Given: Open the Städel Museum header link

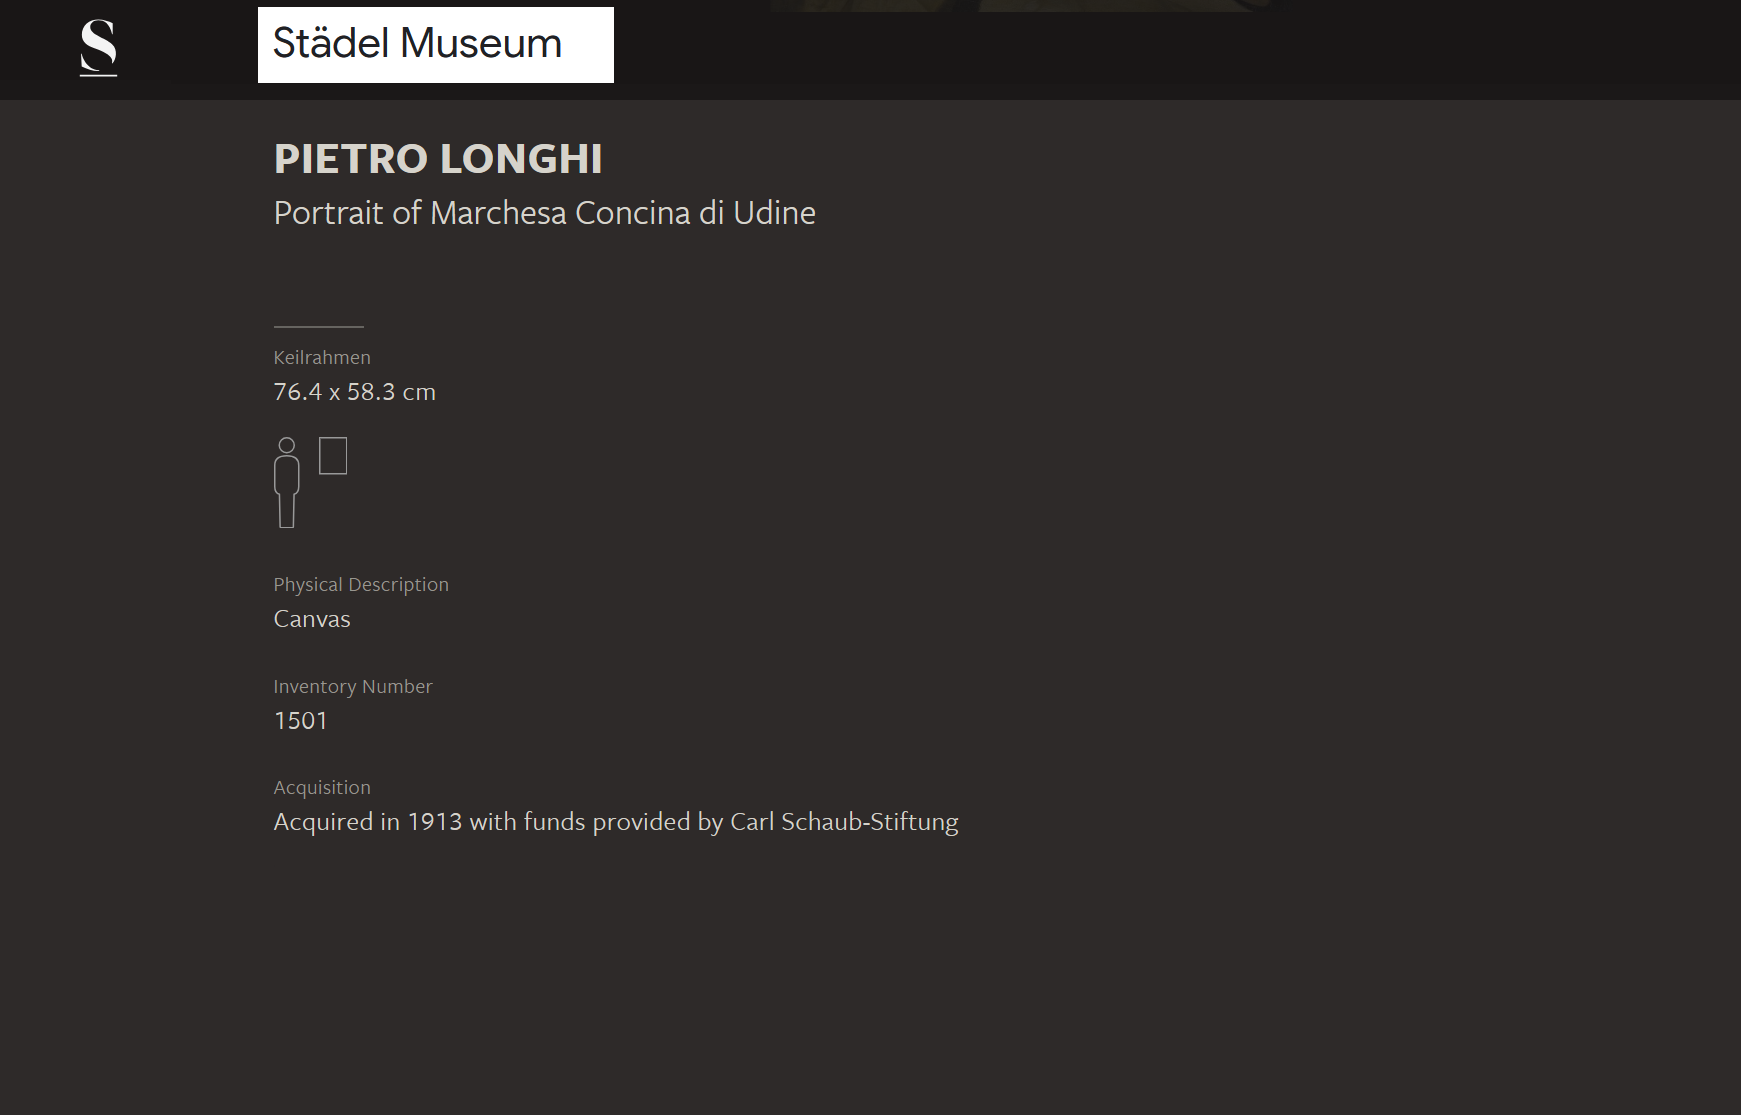Looking at the screenshot, I should tap(436, 45).
